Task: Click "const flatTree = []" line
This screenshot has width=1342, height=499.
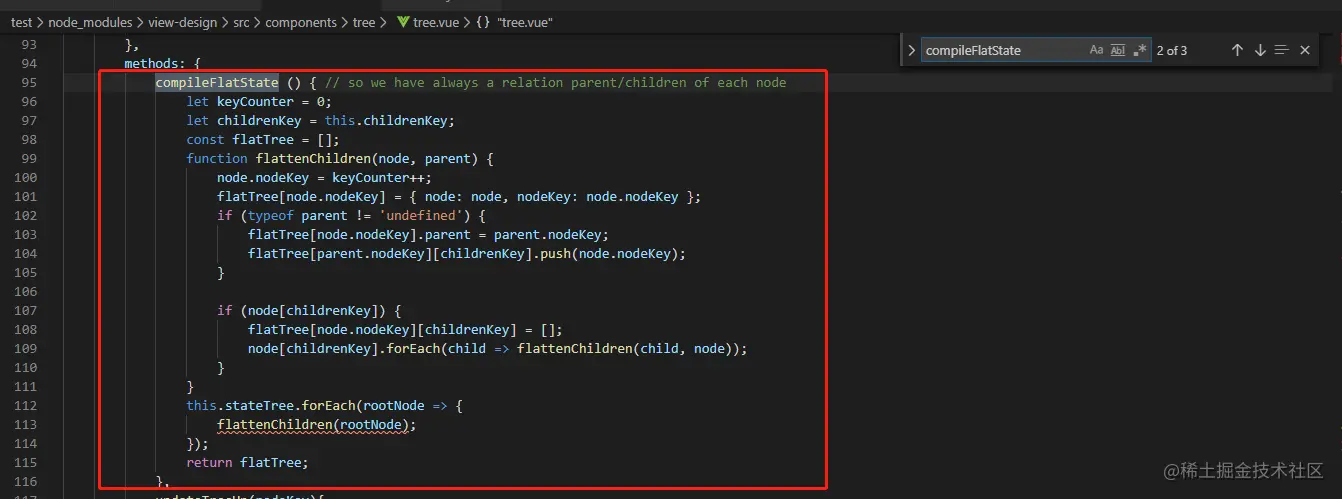Action: coord(263,139)
